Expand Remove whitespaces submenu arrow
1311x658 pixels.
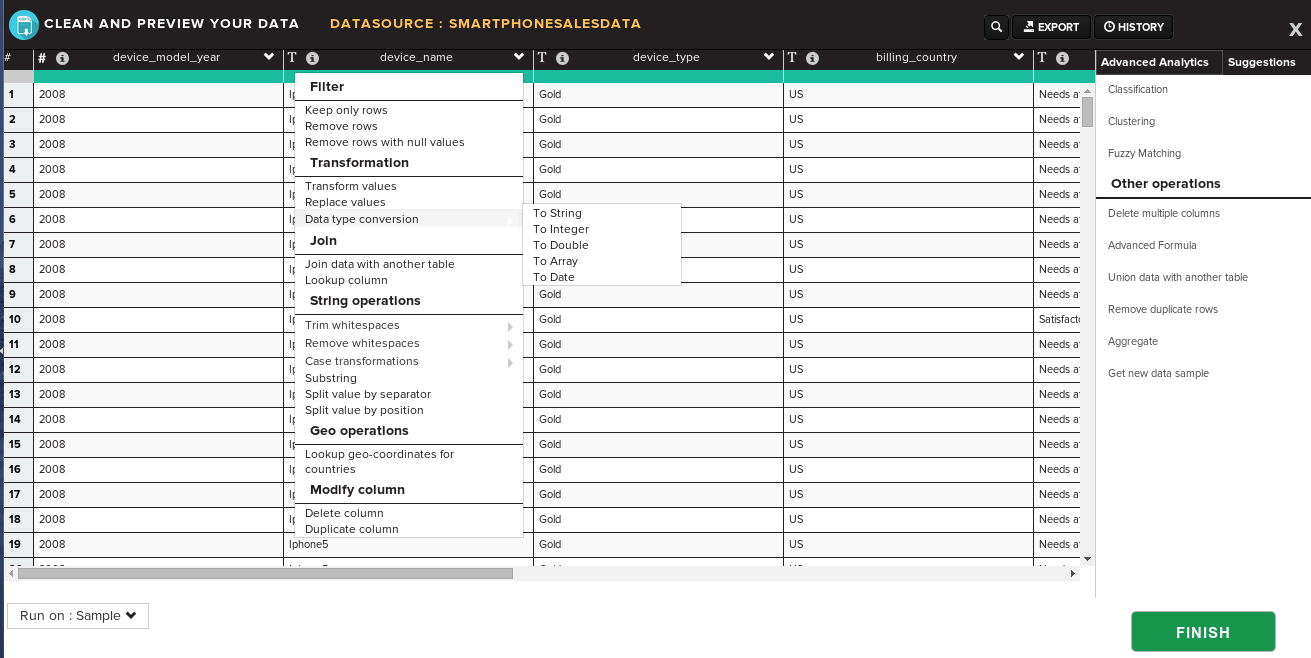pyautogui.click(x=510, y=345)
